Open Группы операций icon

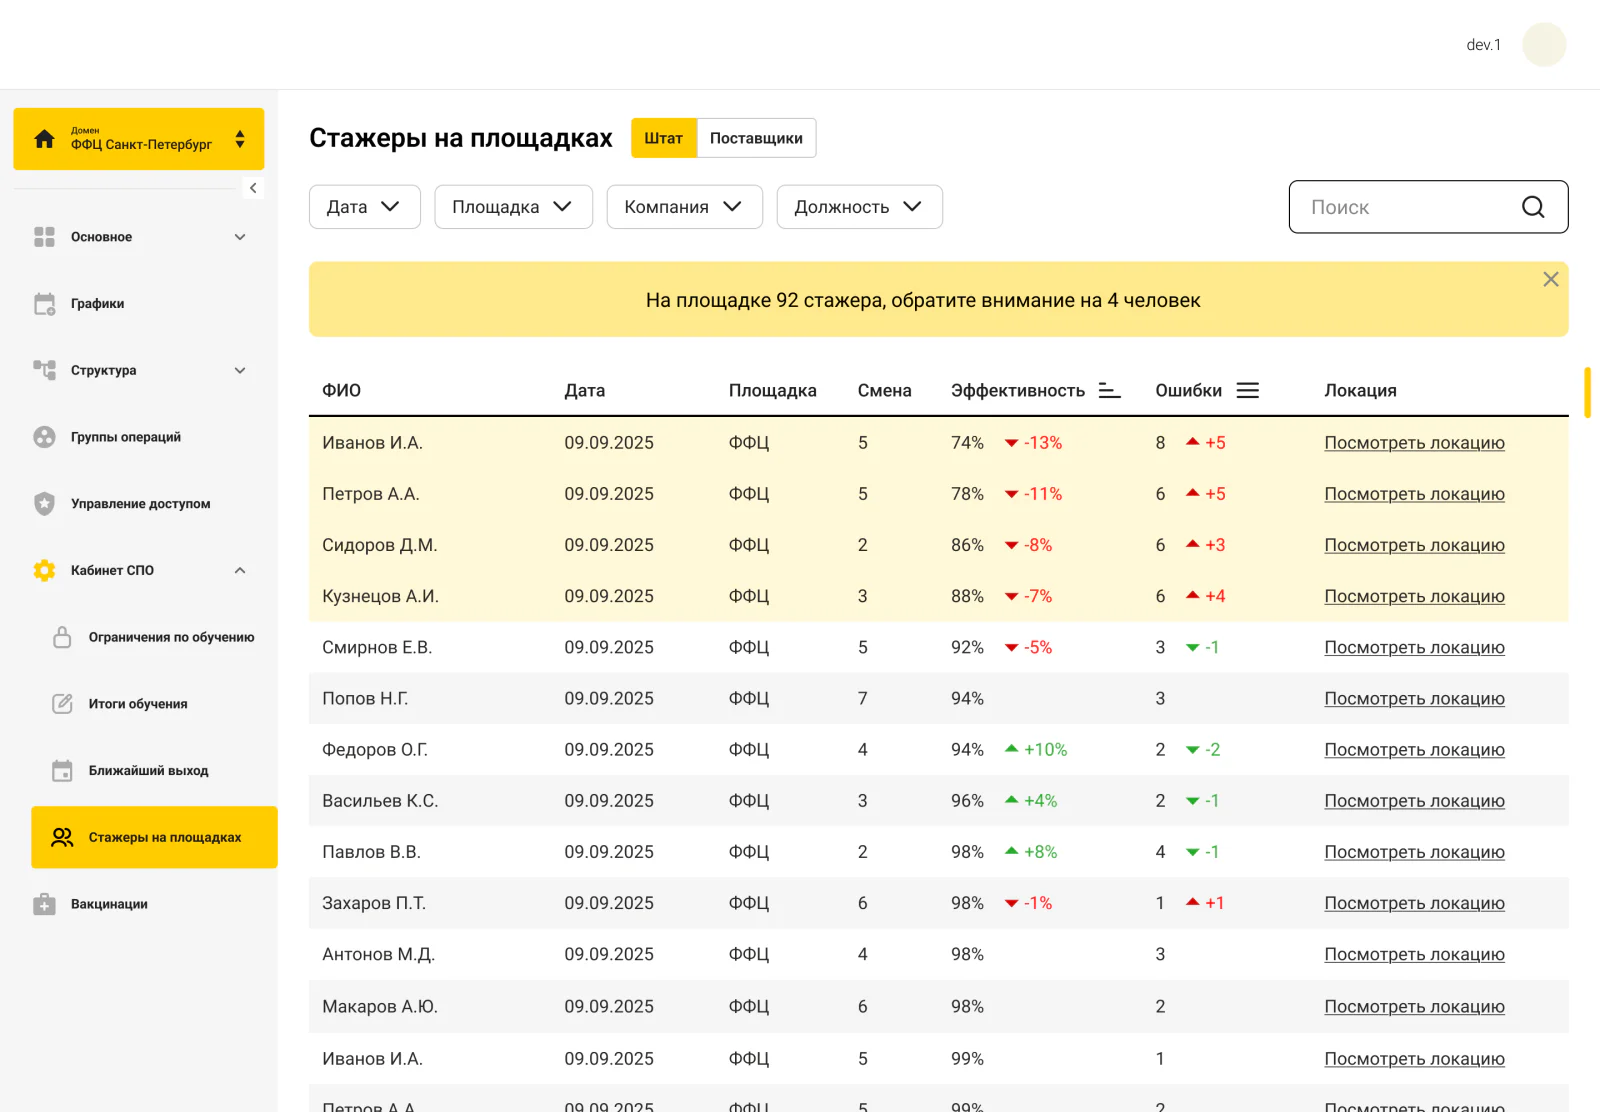point(44,437)
